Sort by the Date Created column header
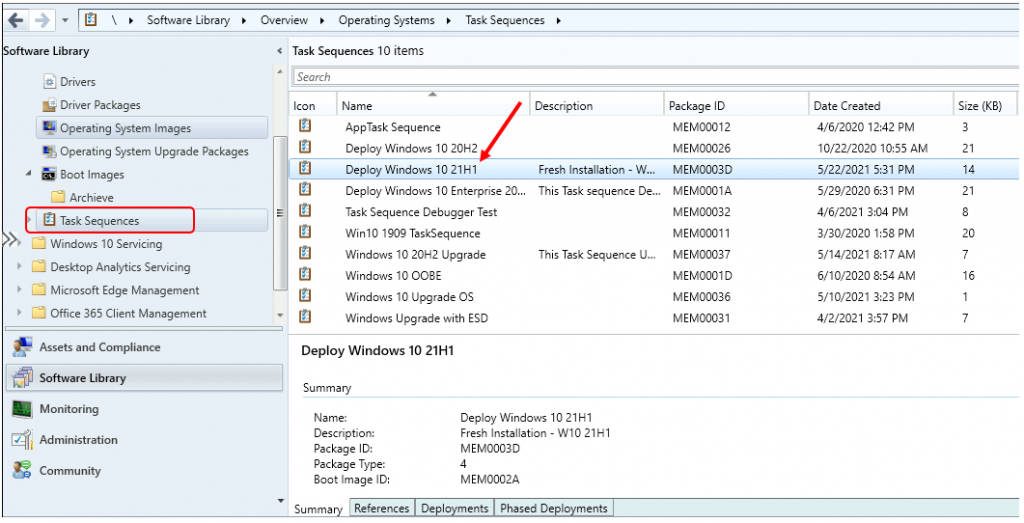1024x523 pixels. (x=881, y=105)
